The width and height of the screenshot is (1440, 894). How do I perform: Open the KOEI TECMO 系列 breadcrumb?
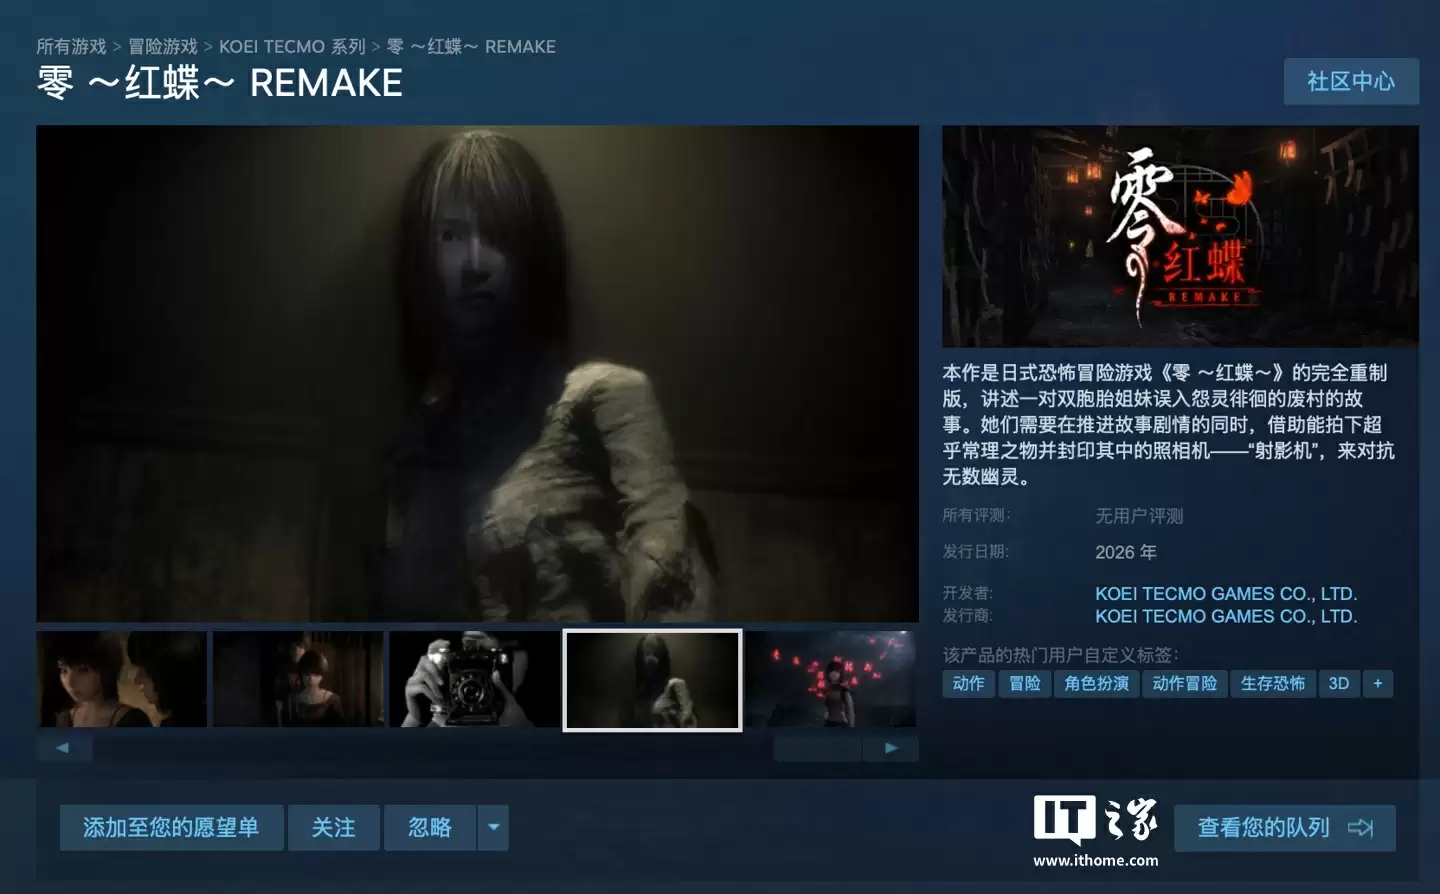point(291,46)
